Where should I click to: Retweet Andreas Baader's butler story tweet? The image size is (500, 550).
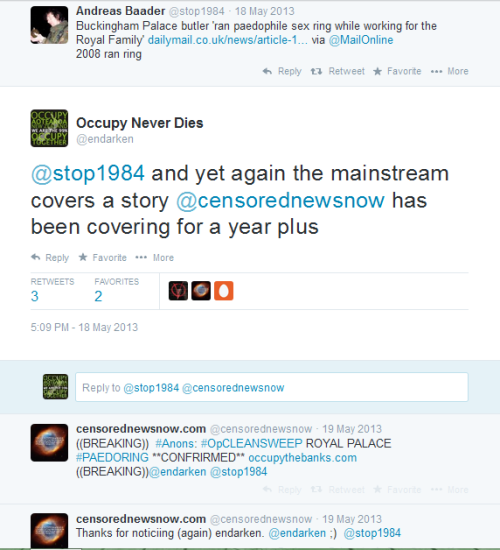click(x=338, y=71)
